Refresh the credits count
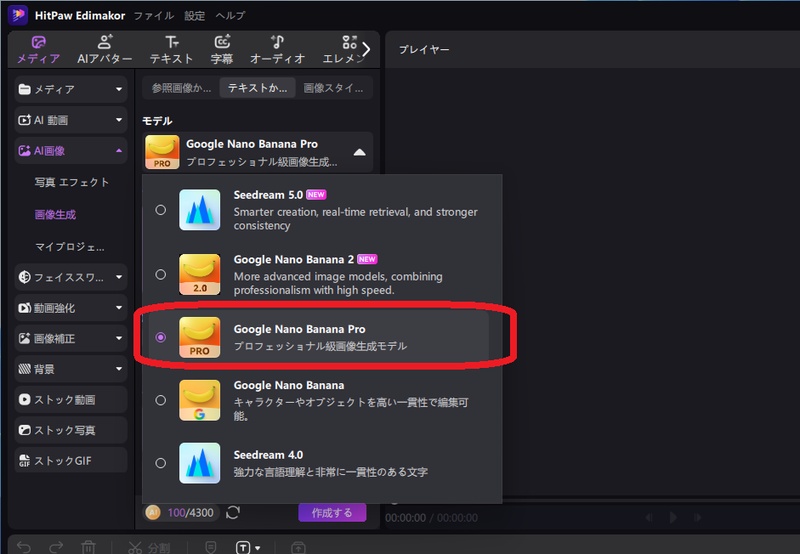This screenshot has height=554, width=800. (233, 512)
